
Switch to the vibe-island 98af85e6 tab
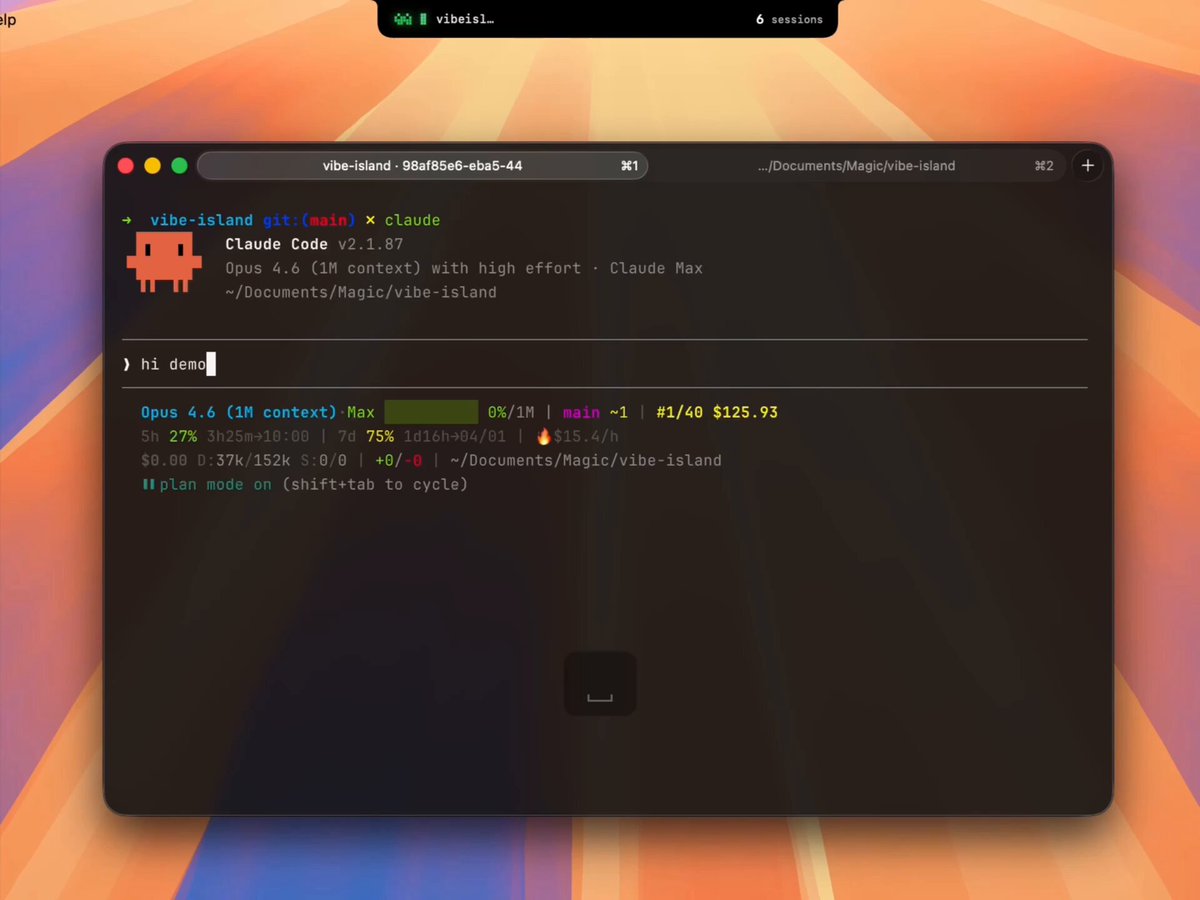pyautogui.click(x=422, y=166)
